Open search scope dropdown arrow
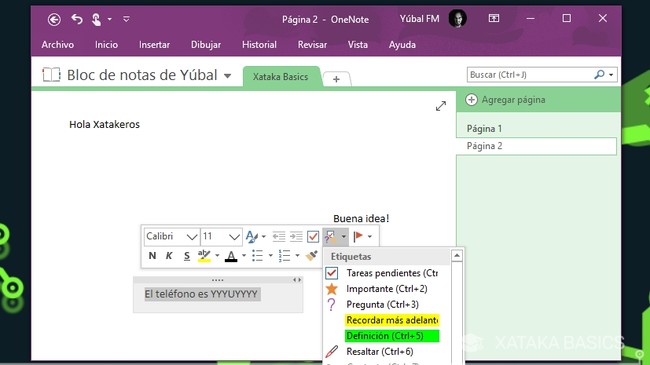Viewport: 650px width, 365px height. pyautogui.click(x=611, y=75)
